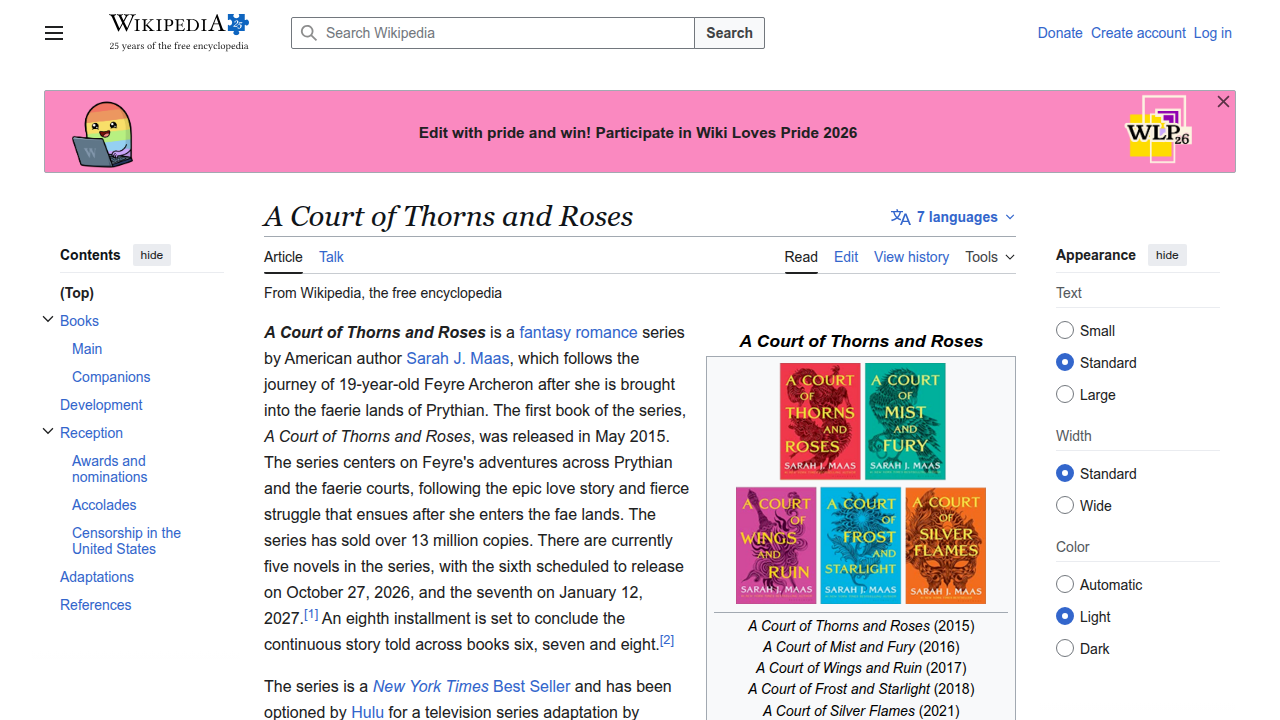
Task: Open the A Court of Silver Flames cover
Action: coord(945,545)
